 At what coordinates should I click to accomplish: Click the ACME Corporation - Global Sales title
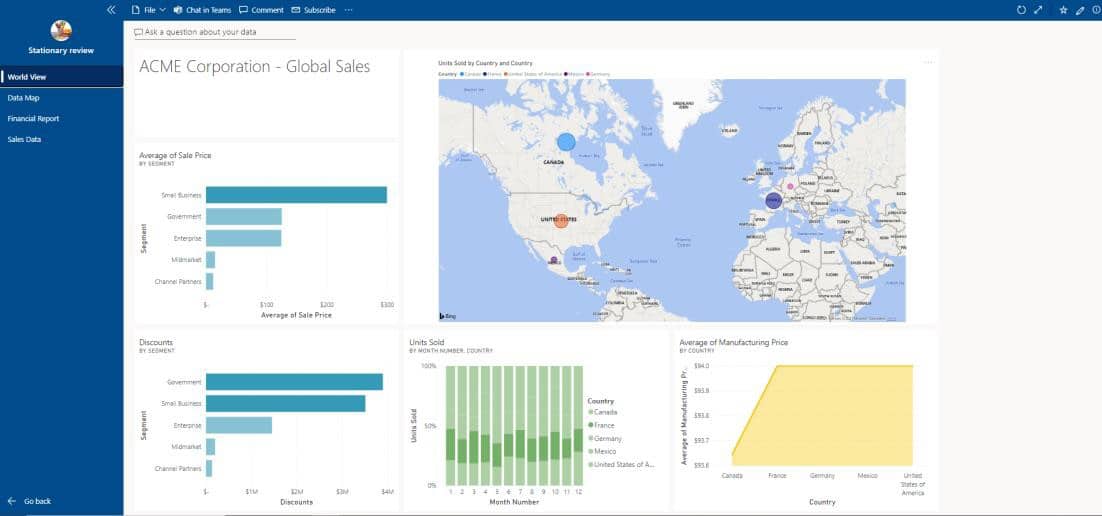(254, 67)
